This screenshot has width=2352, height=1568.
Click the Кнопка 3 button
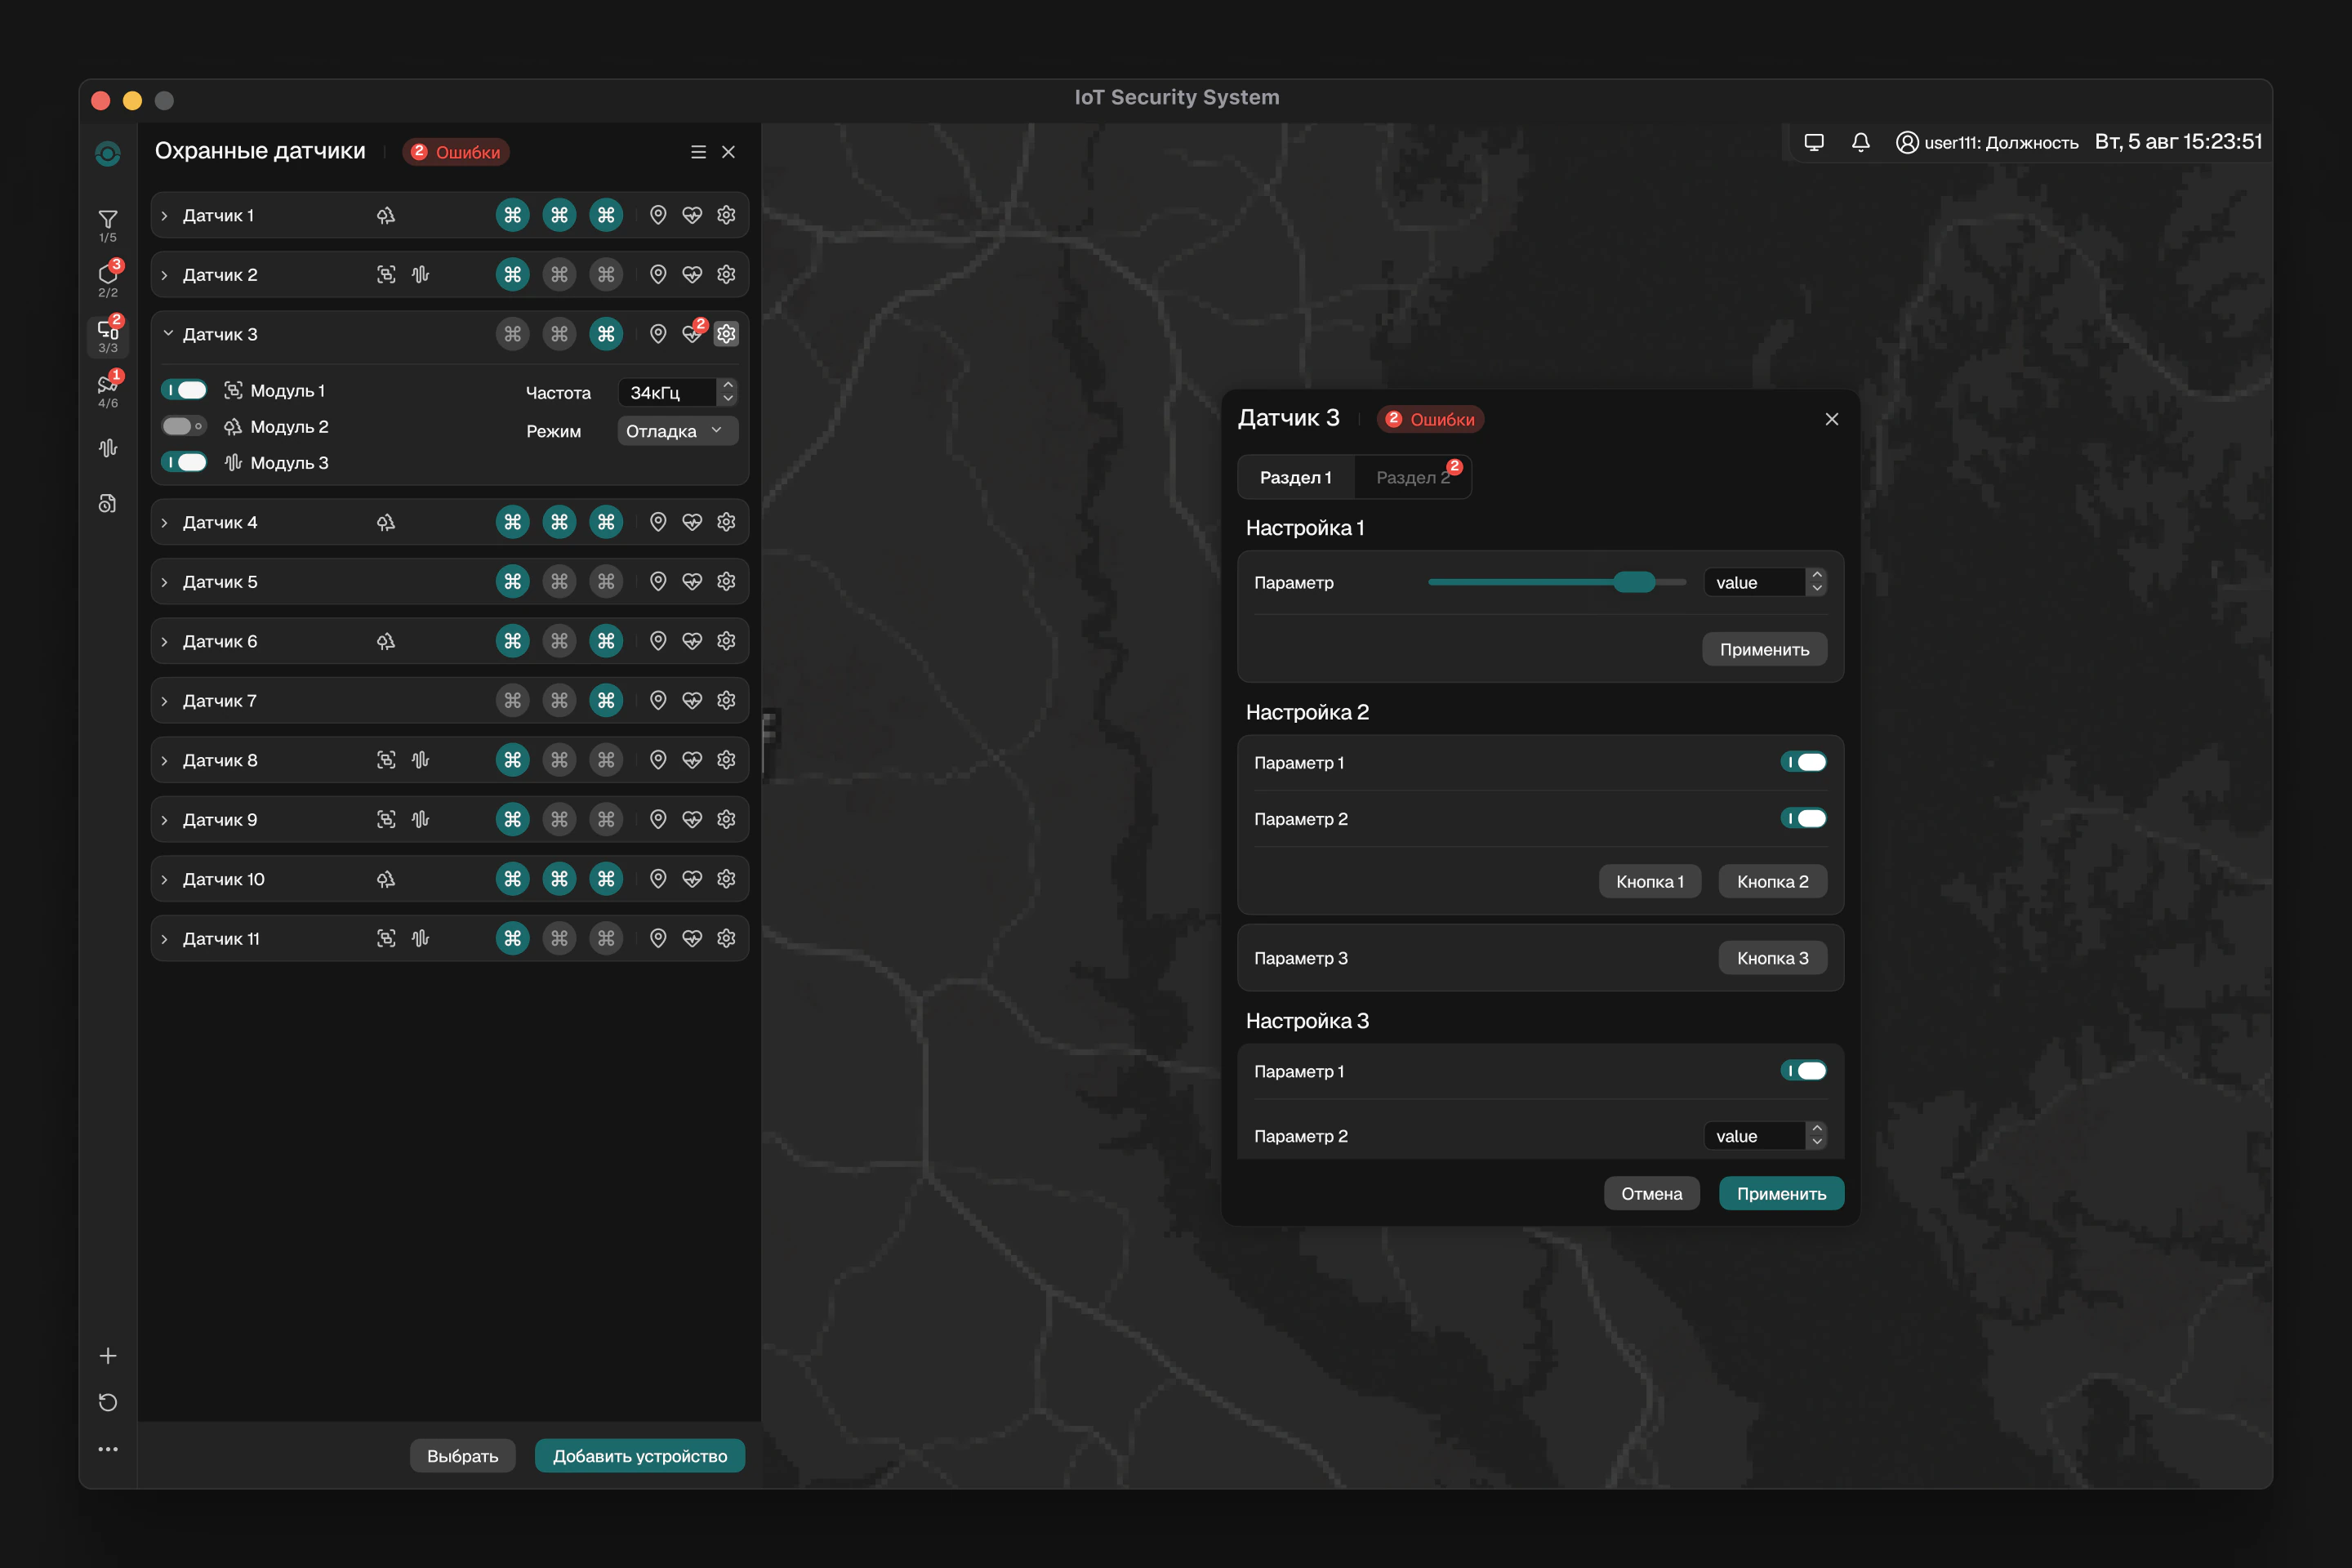[x=1772, y=958]
